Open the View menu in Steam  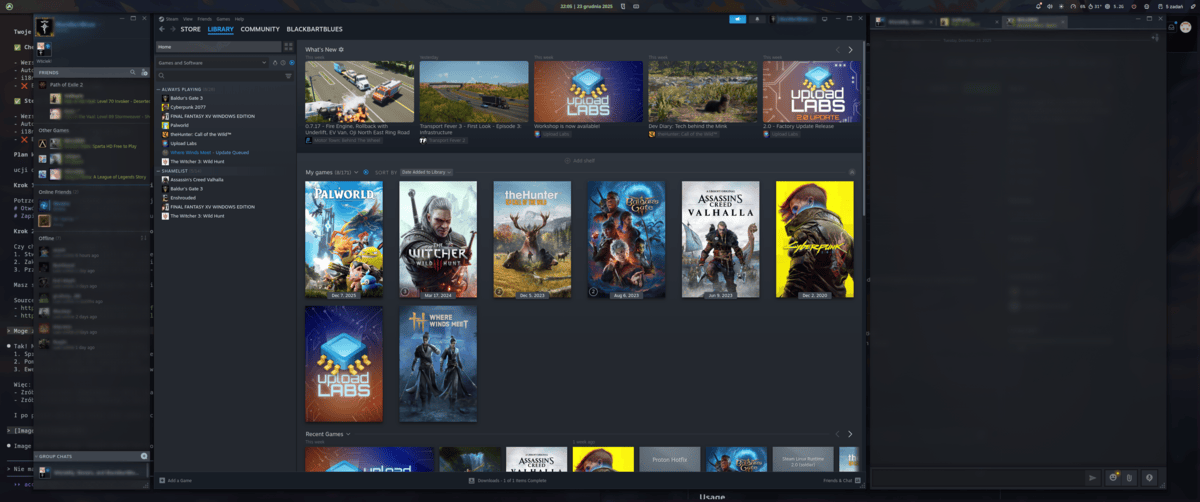[x=187, y=19]
